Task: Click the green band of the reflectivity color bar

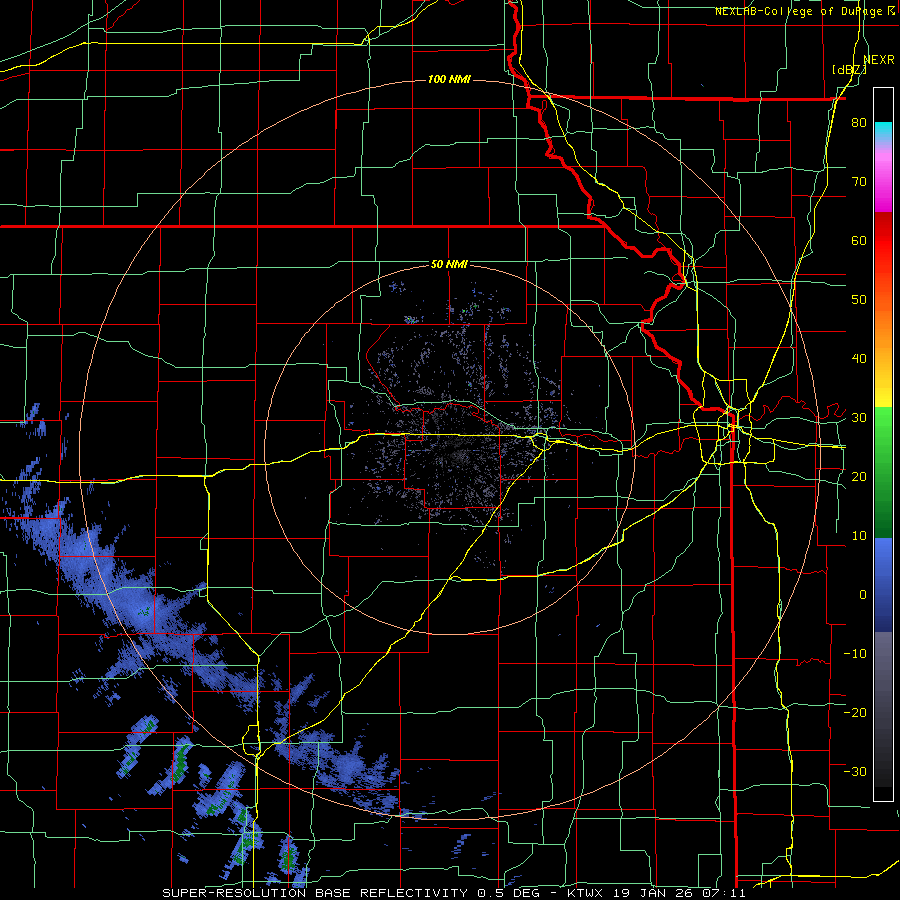Action: point(883,473)
